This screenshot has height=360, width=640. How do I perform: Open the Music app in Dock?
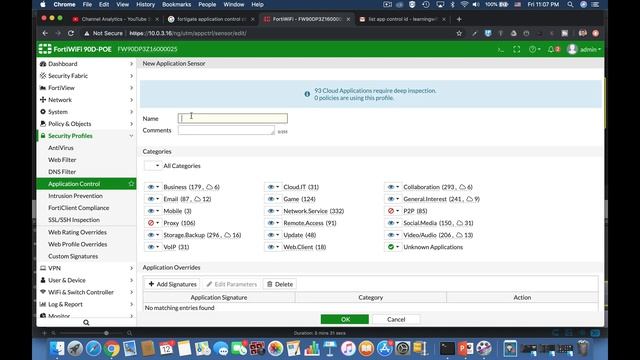(348, 349)
